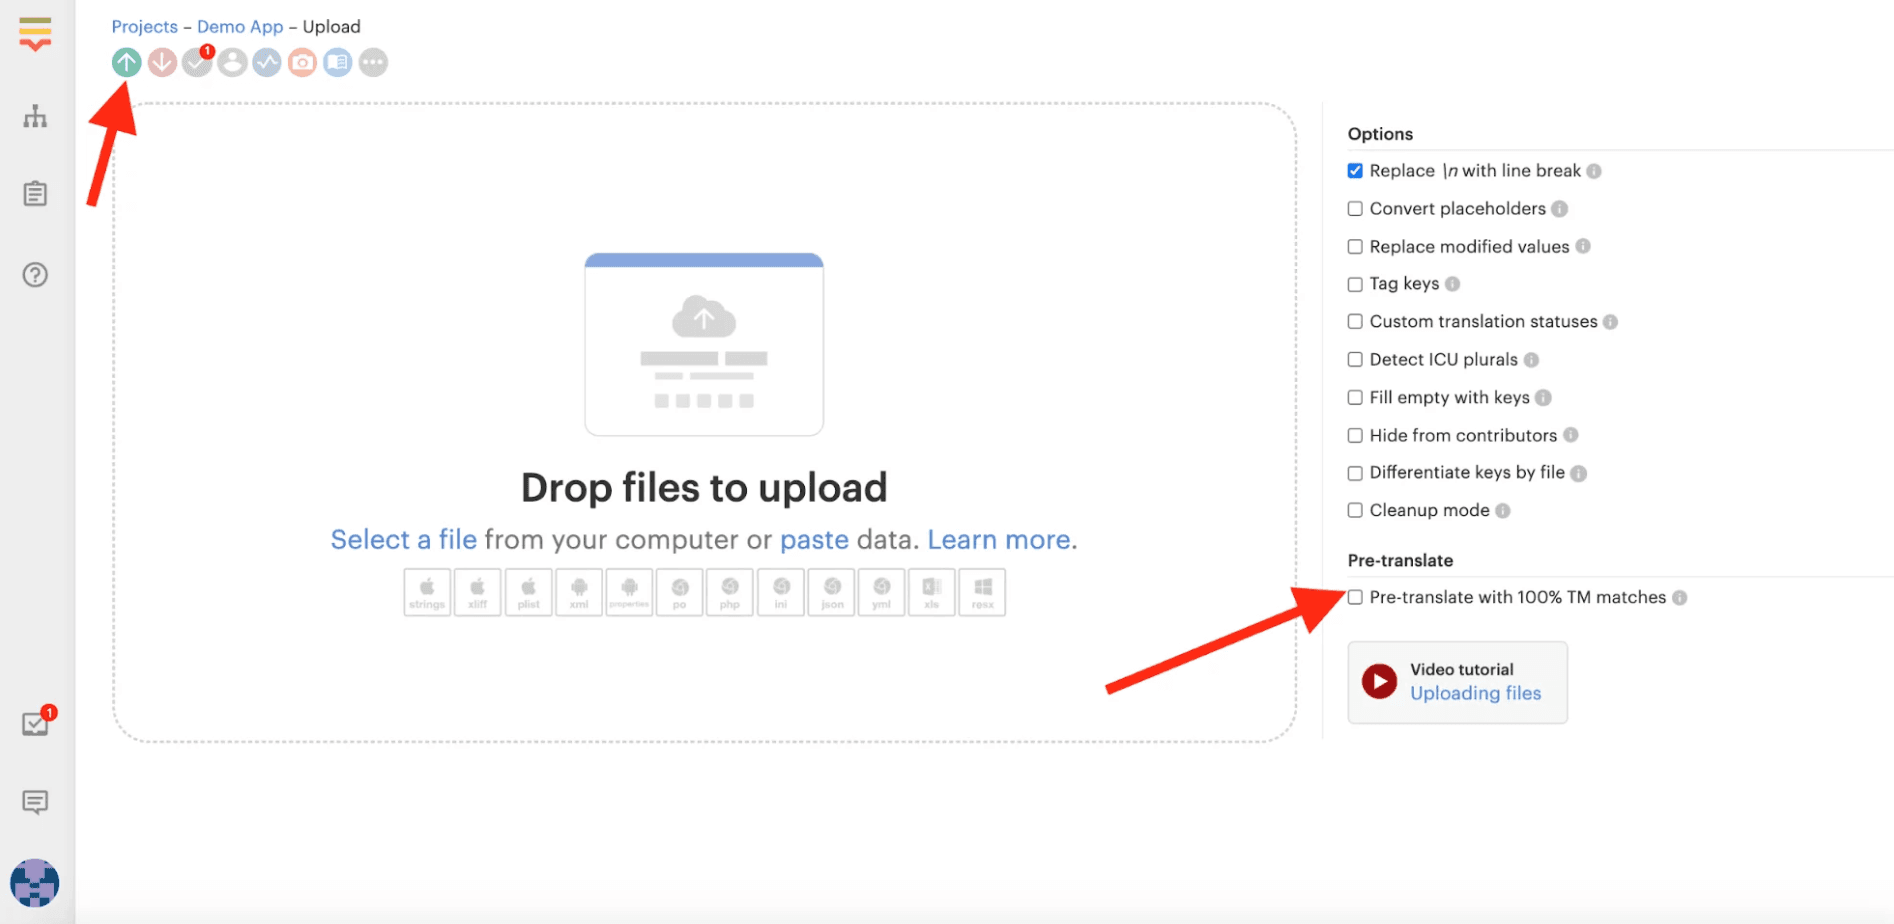Viewport: 1894px width, 924px height.
Task: Enable Pre-translate with 100% TM matches
Action: [x=1355, y=597]
